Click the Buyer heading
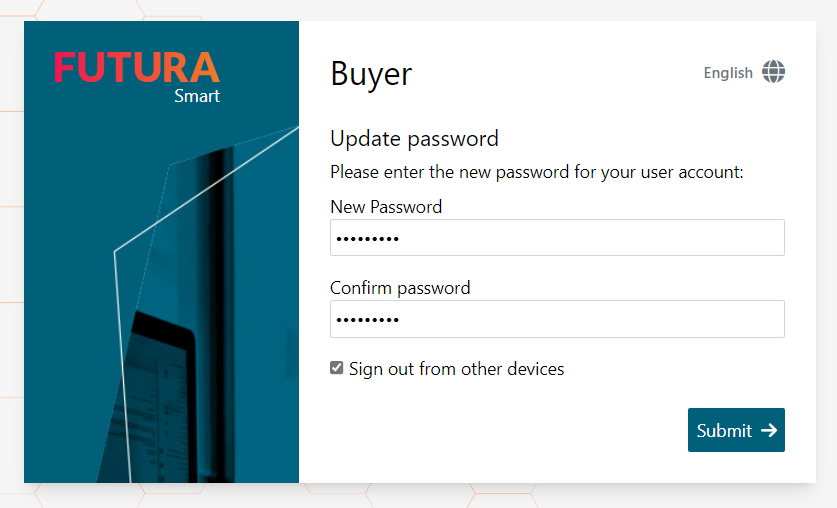This screenshot has width=837, height=508. pyautogui.click(x=371, y=74)
